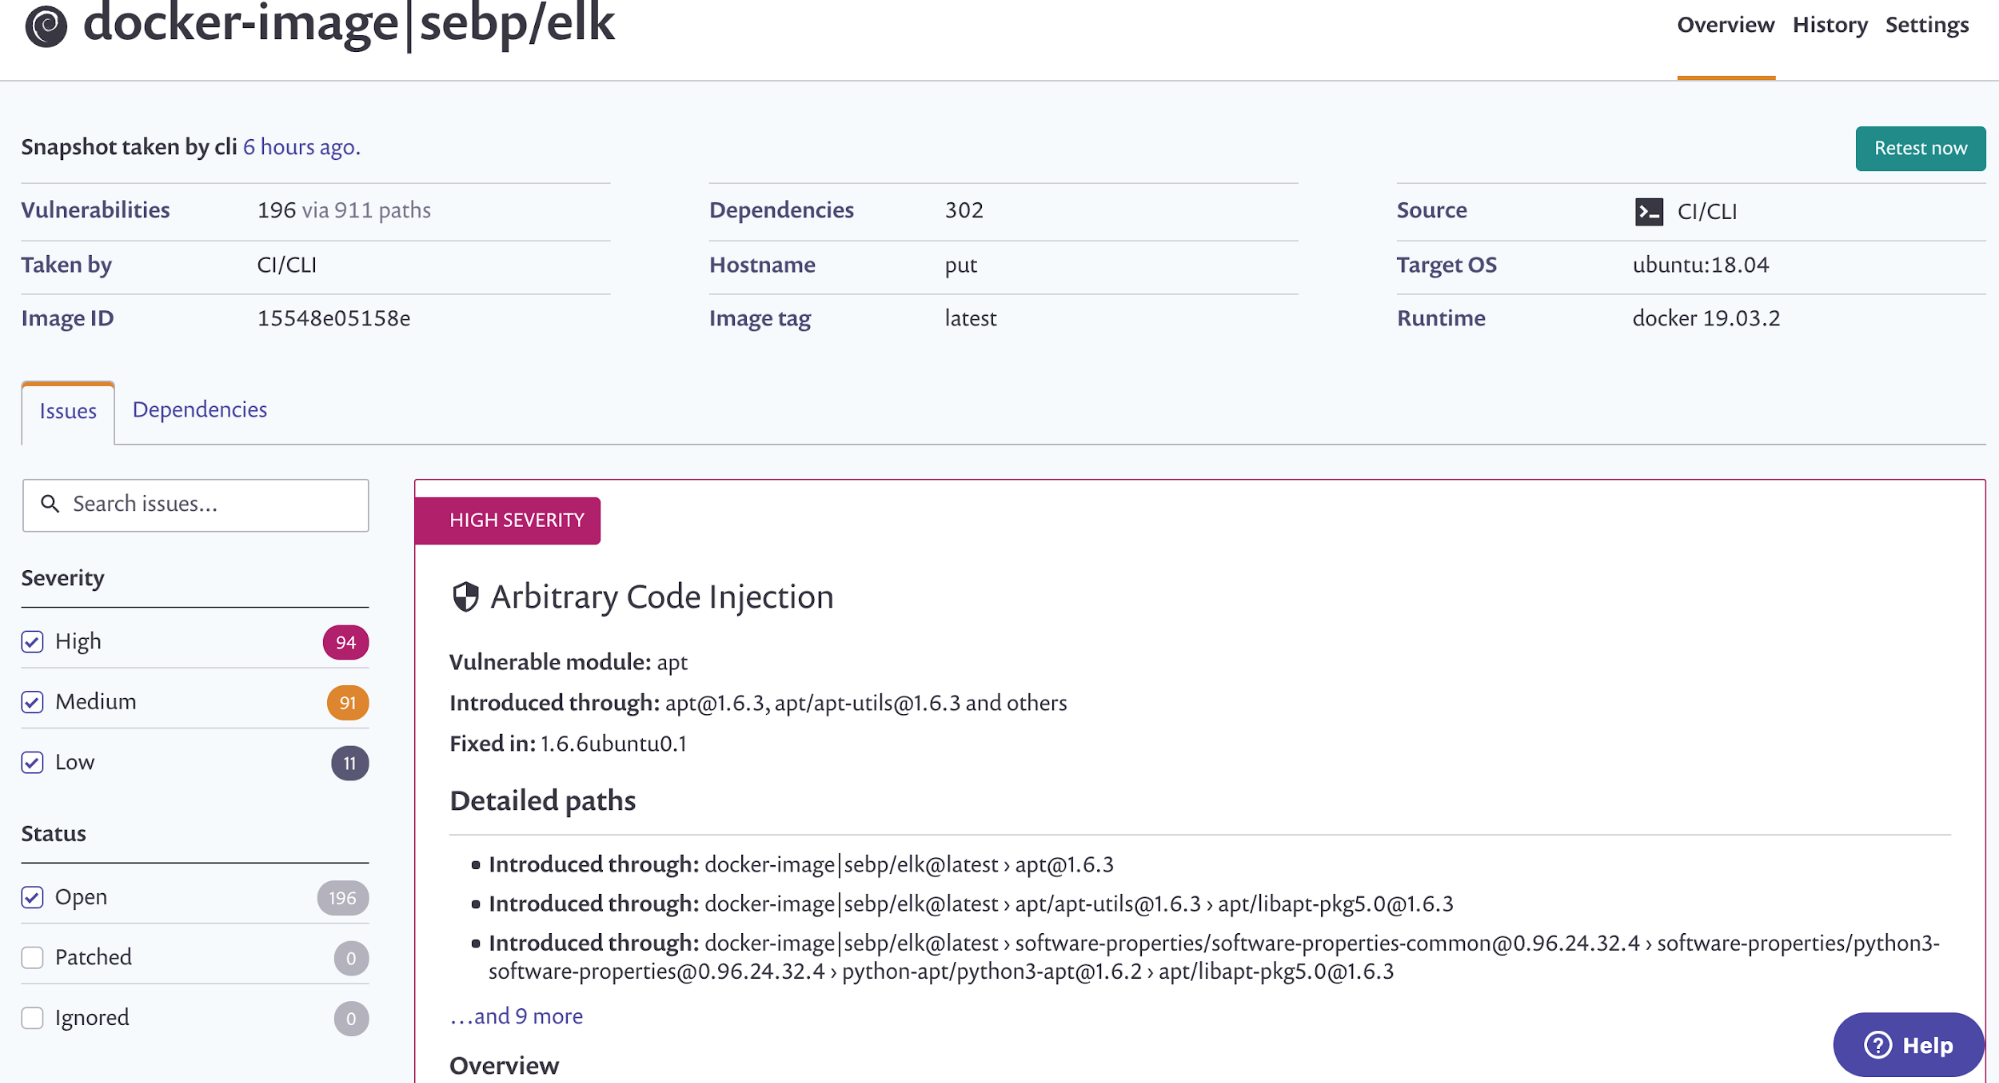
Task: Click the High count badge 94
Action: (x=346, y=643)
